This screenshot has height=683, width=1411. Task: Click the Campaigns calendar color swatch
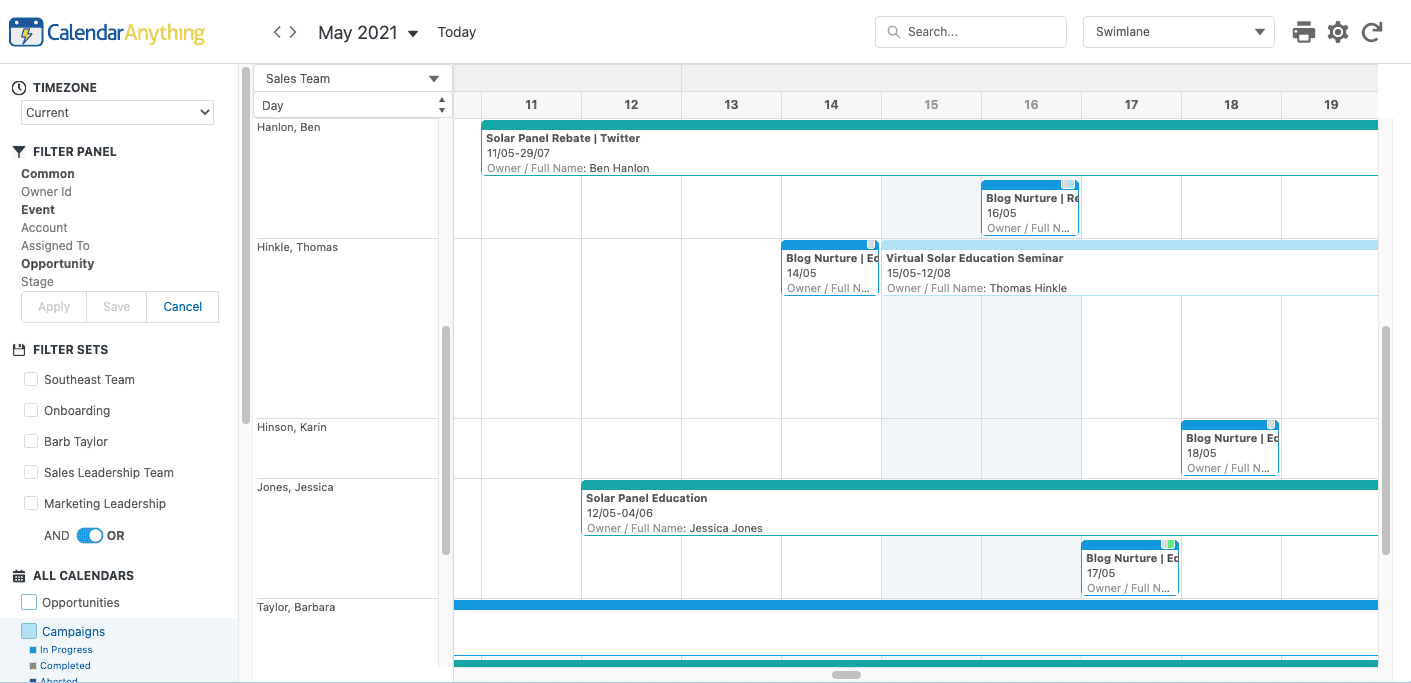coord(29,631)
